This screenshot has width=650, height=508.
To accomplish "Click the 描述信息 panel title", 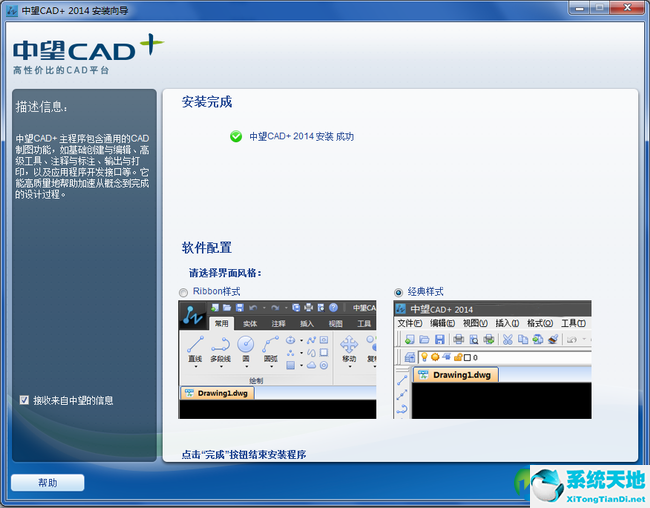I will coord(41,107).
